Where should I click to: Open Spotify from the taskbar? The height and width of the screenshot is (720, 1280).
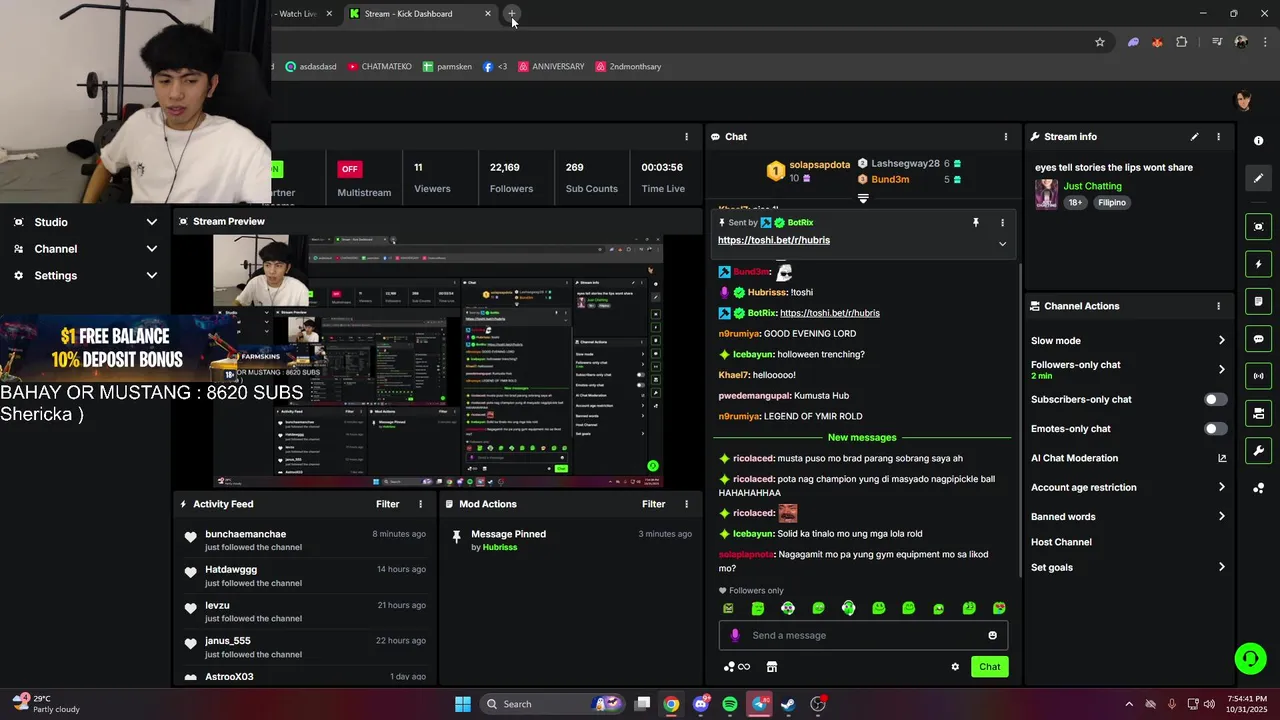[730, 704]
